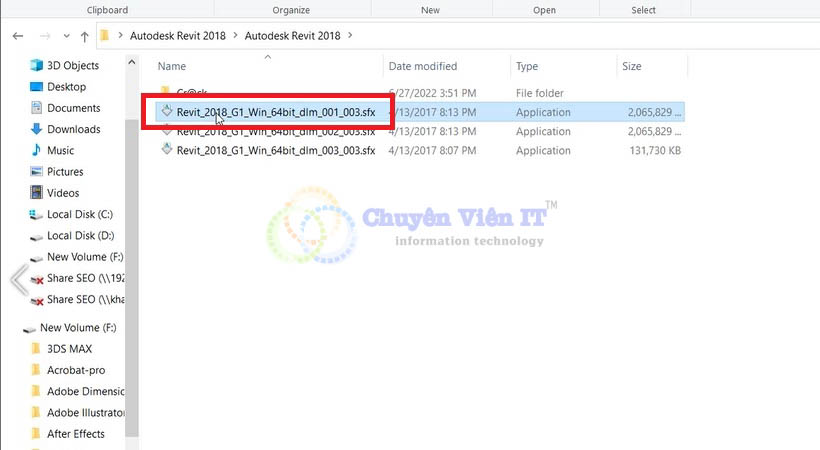Go up one folder level
Image resolution: width=820 pixels, height=450 pixels.
coord(85,36)
